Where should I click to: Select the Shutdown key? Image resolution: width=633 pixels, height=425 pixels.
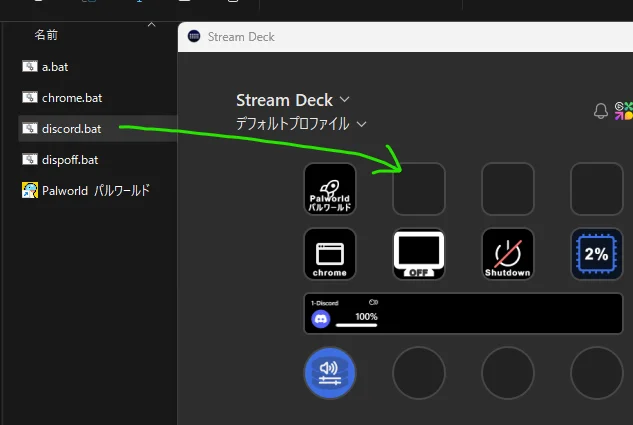pos(508,254)
